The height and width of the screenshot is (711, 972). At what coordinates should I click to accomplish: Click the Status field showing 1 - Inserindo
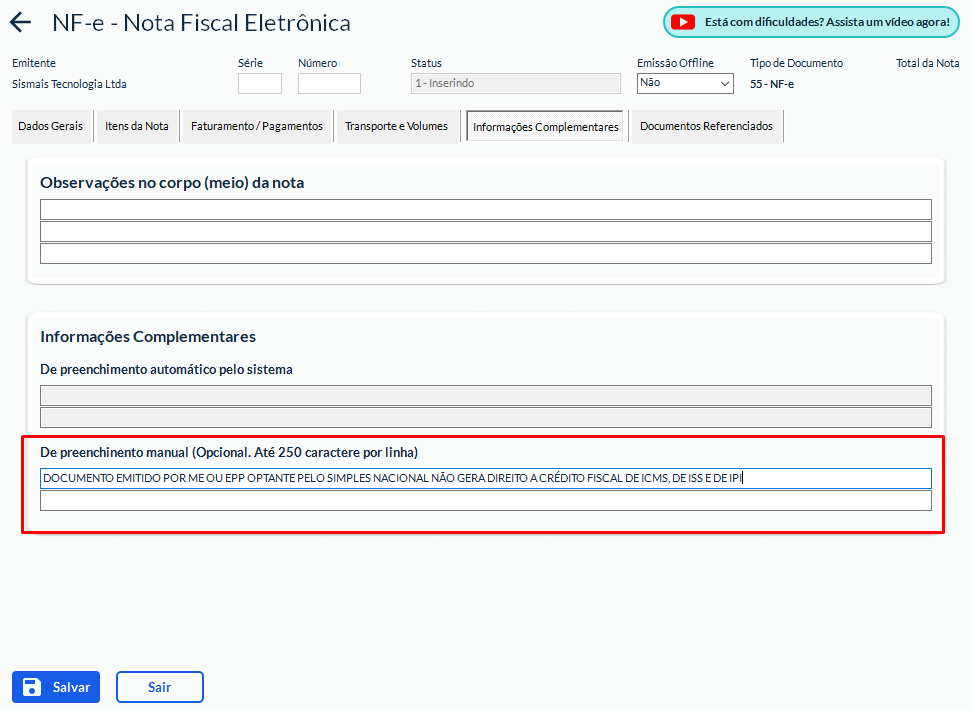coord(516,84)
